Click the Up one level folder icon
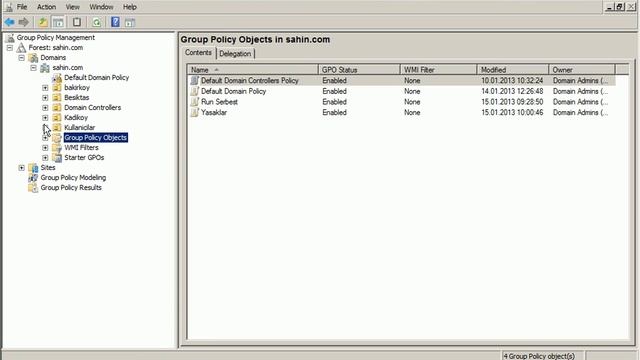Image resolution: width=640 pixels, height=360 pixels. tap(42, 22)
